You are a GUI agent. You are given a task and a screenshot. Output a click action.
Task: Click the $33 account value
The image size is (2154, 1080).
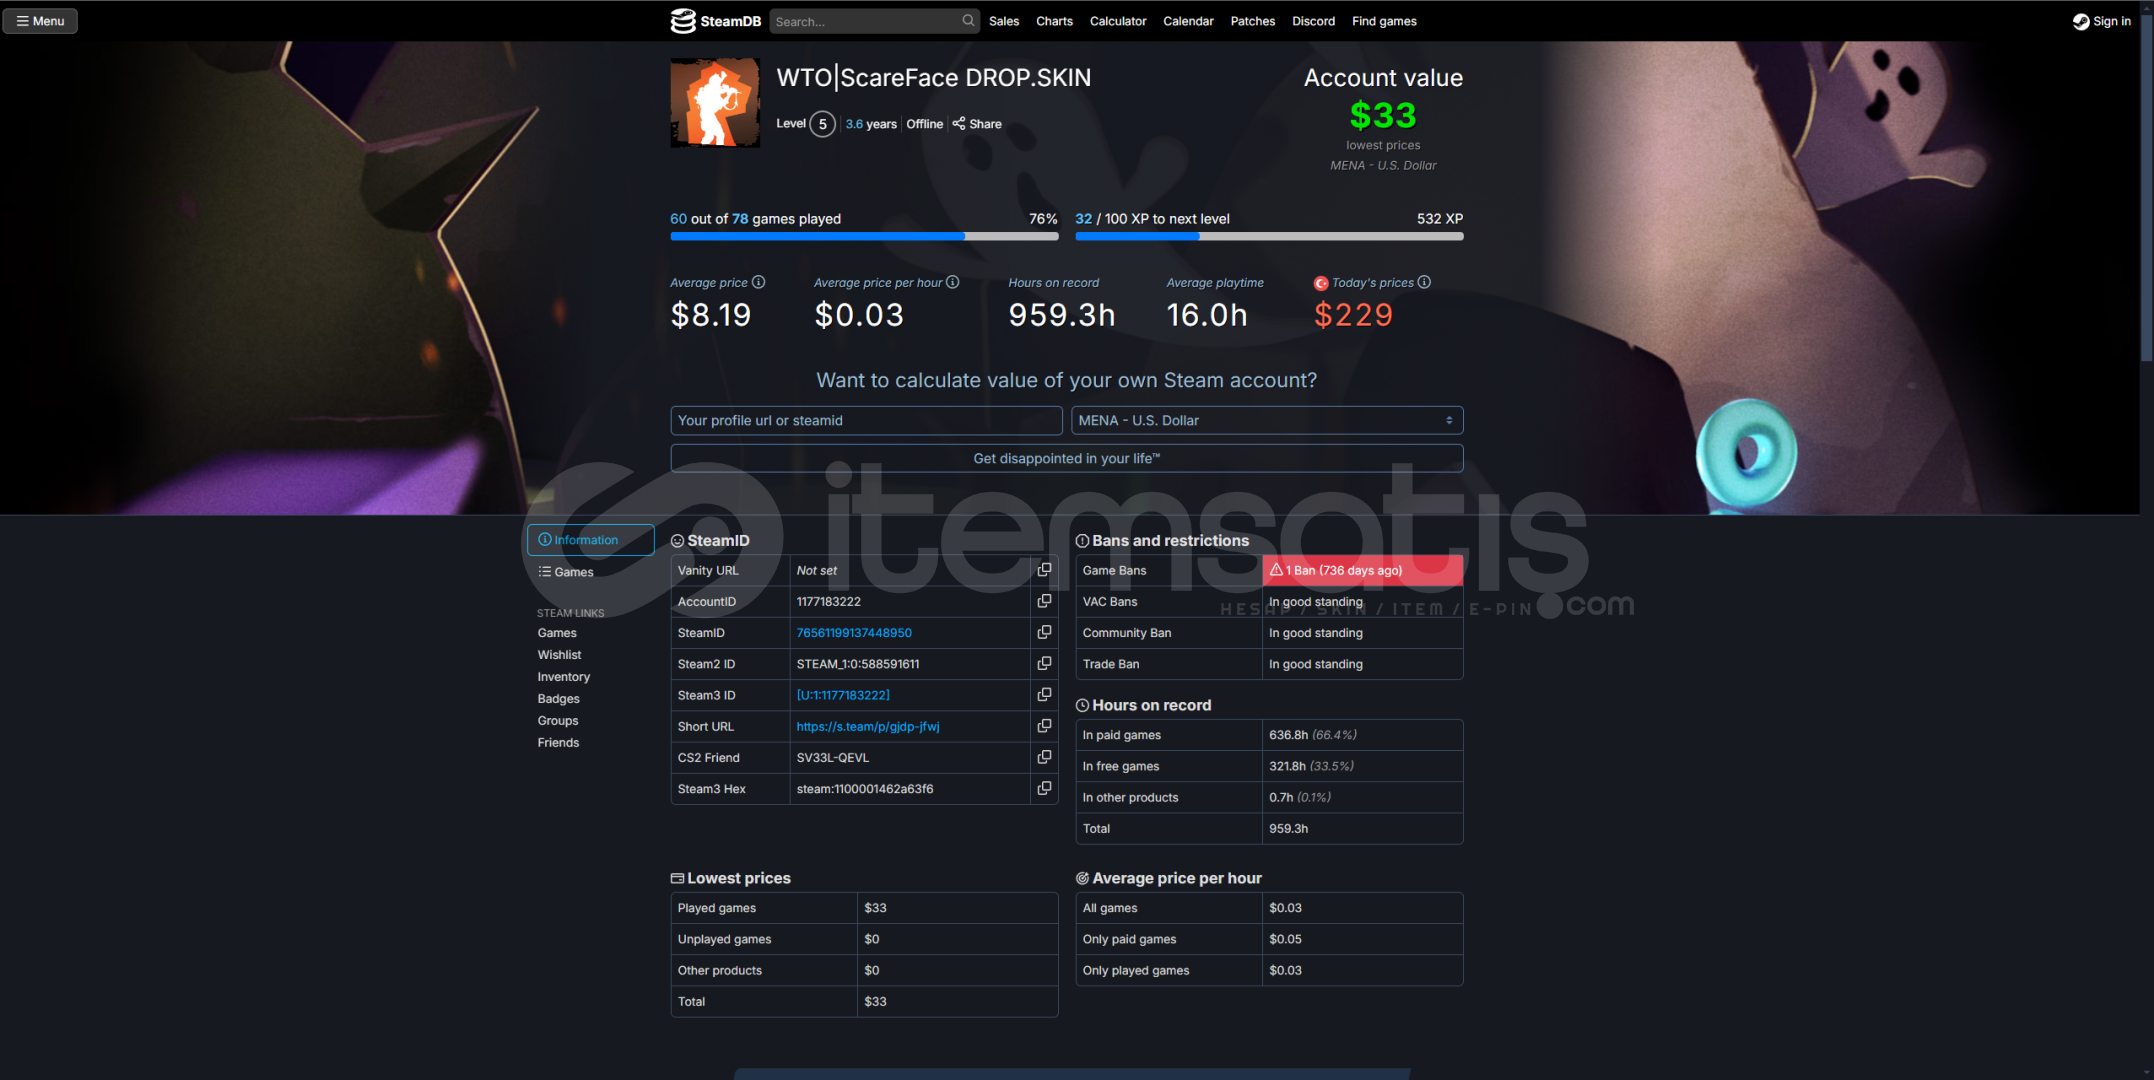(x=1383, y=116)
